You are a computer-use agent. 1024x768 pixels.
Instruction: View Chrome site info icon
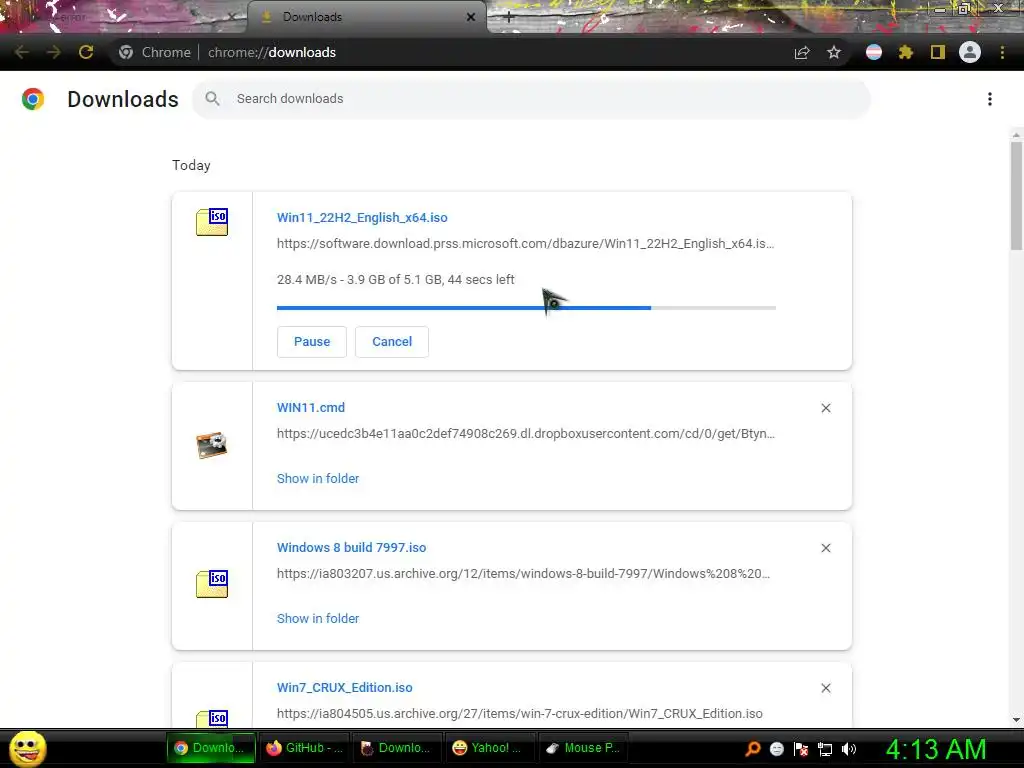click(126, 52)
